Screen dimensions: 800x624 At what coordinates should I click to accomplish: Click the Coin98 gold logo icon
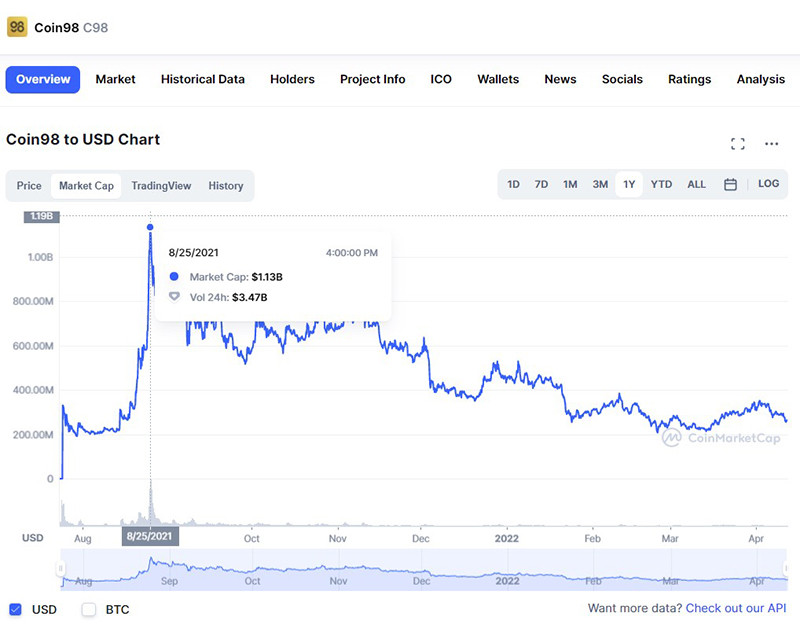[17, 27]
